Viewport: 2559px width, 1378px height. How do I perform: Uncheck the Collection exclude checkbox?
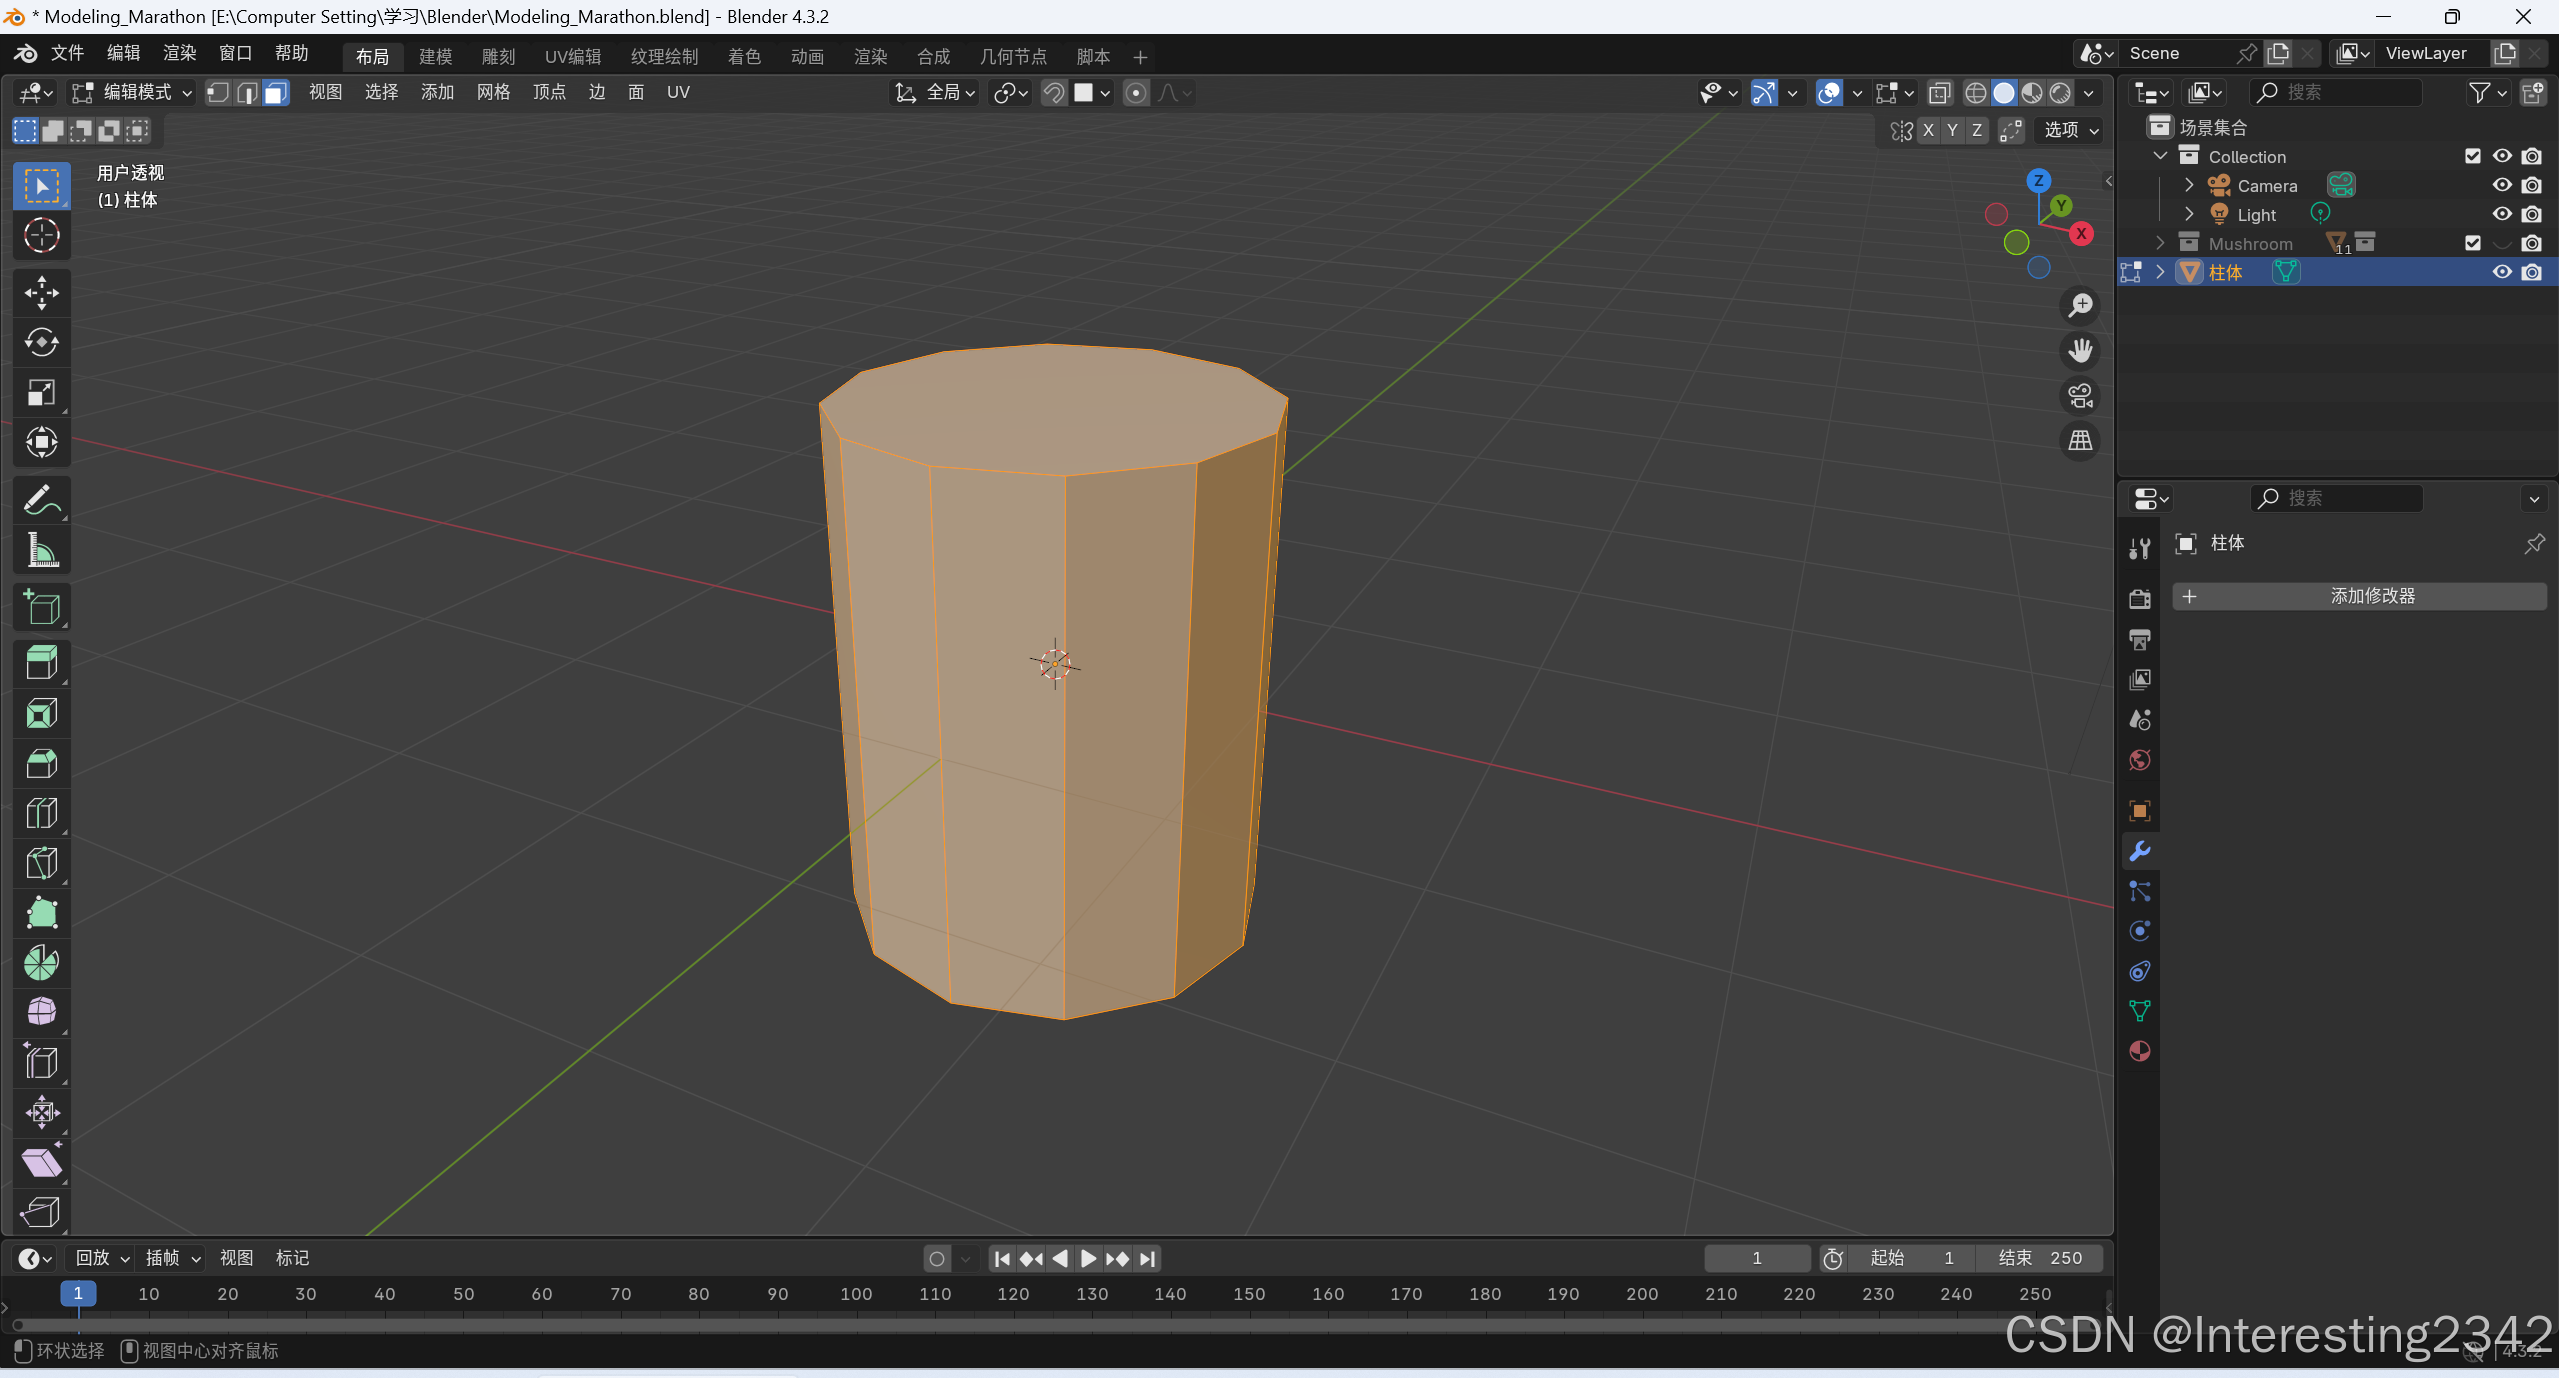2472,156
